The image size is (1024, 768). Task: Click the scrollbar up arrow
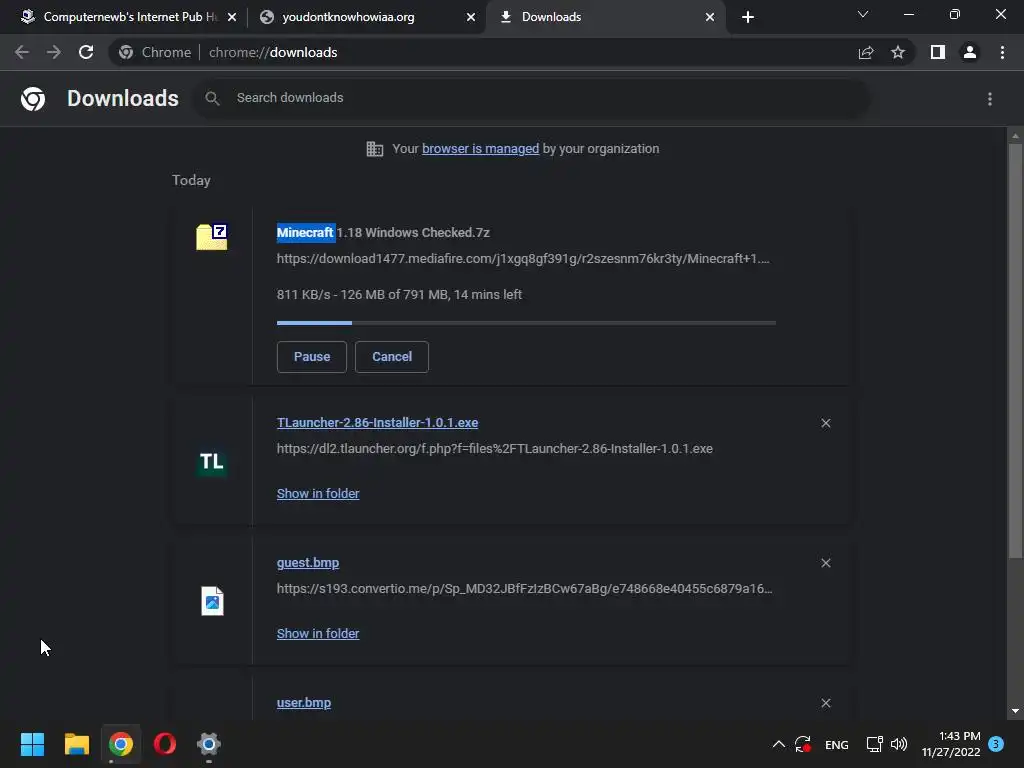click(1015, 136)
